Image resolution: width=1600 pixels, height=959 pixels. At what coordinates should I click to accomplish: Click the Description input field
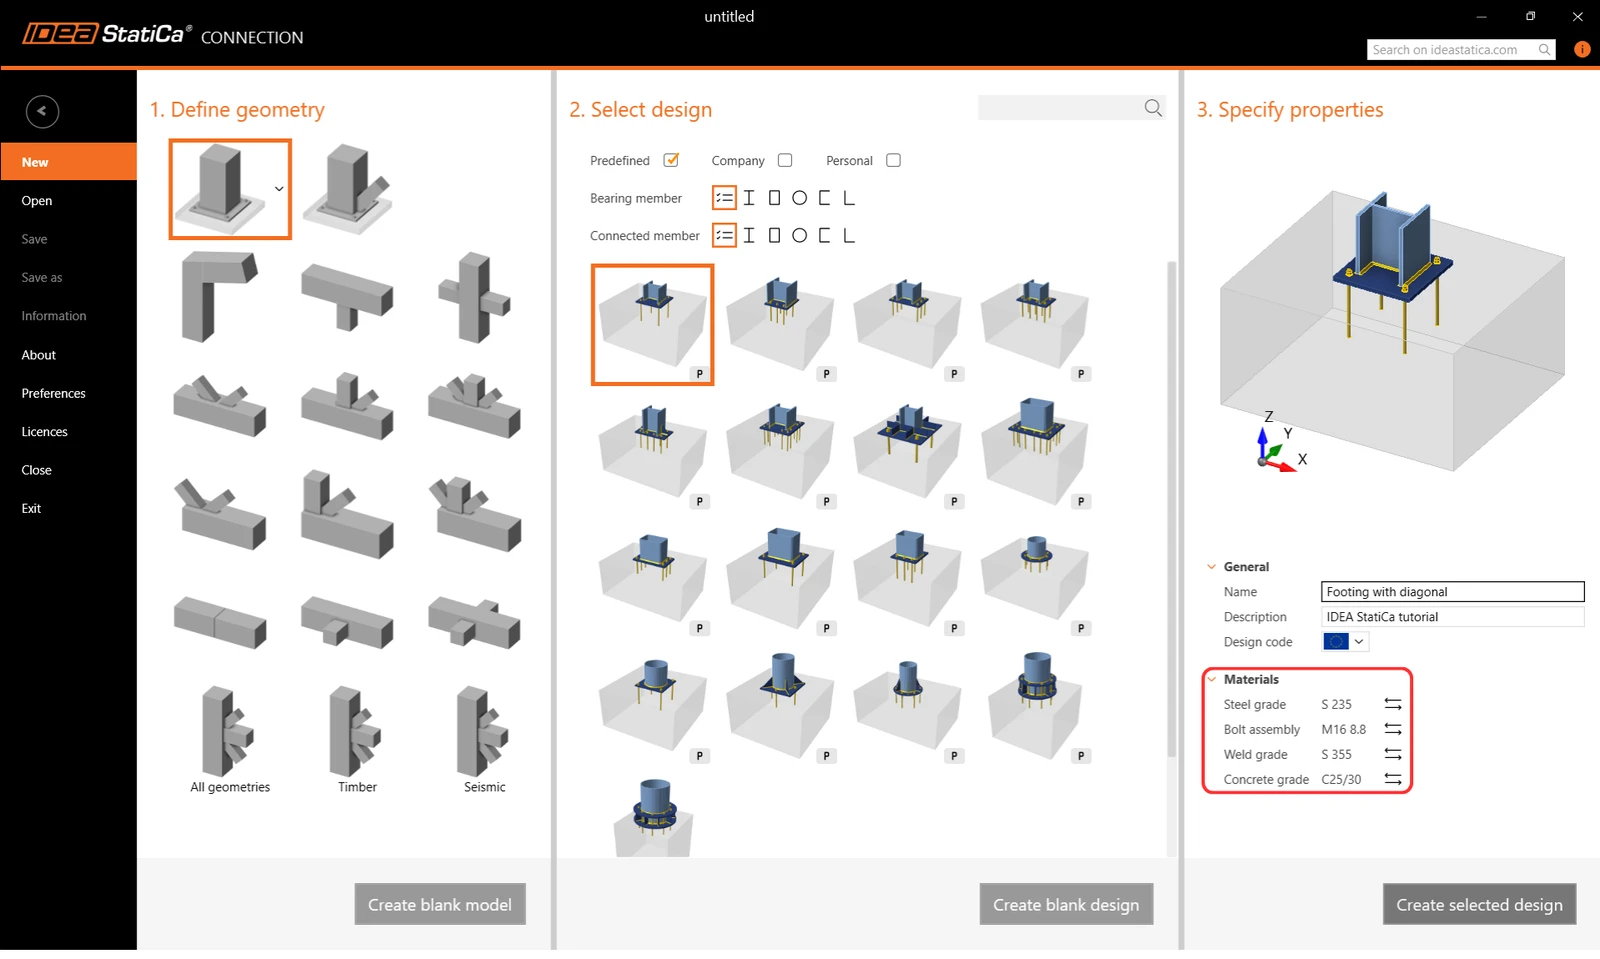pos(1452,617)
